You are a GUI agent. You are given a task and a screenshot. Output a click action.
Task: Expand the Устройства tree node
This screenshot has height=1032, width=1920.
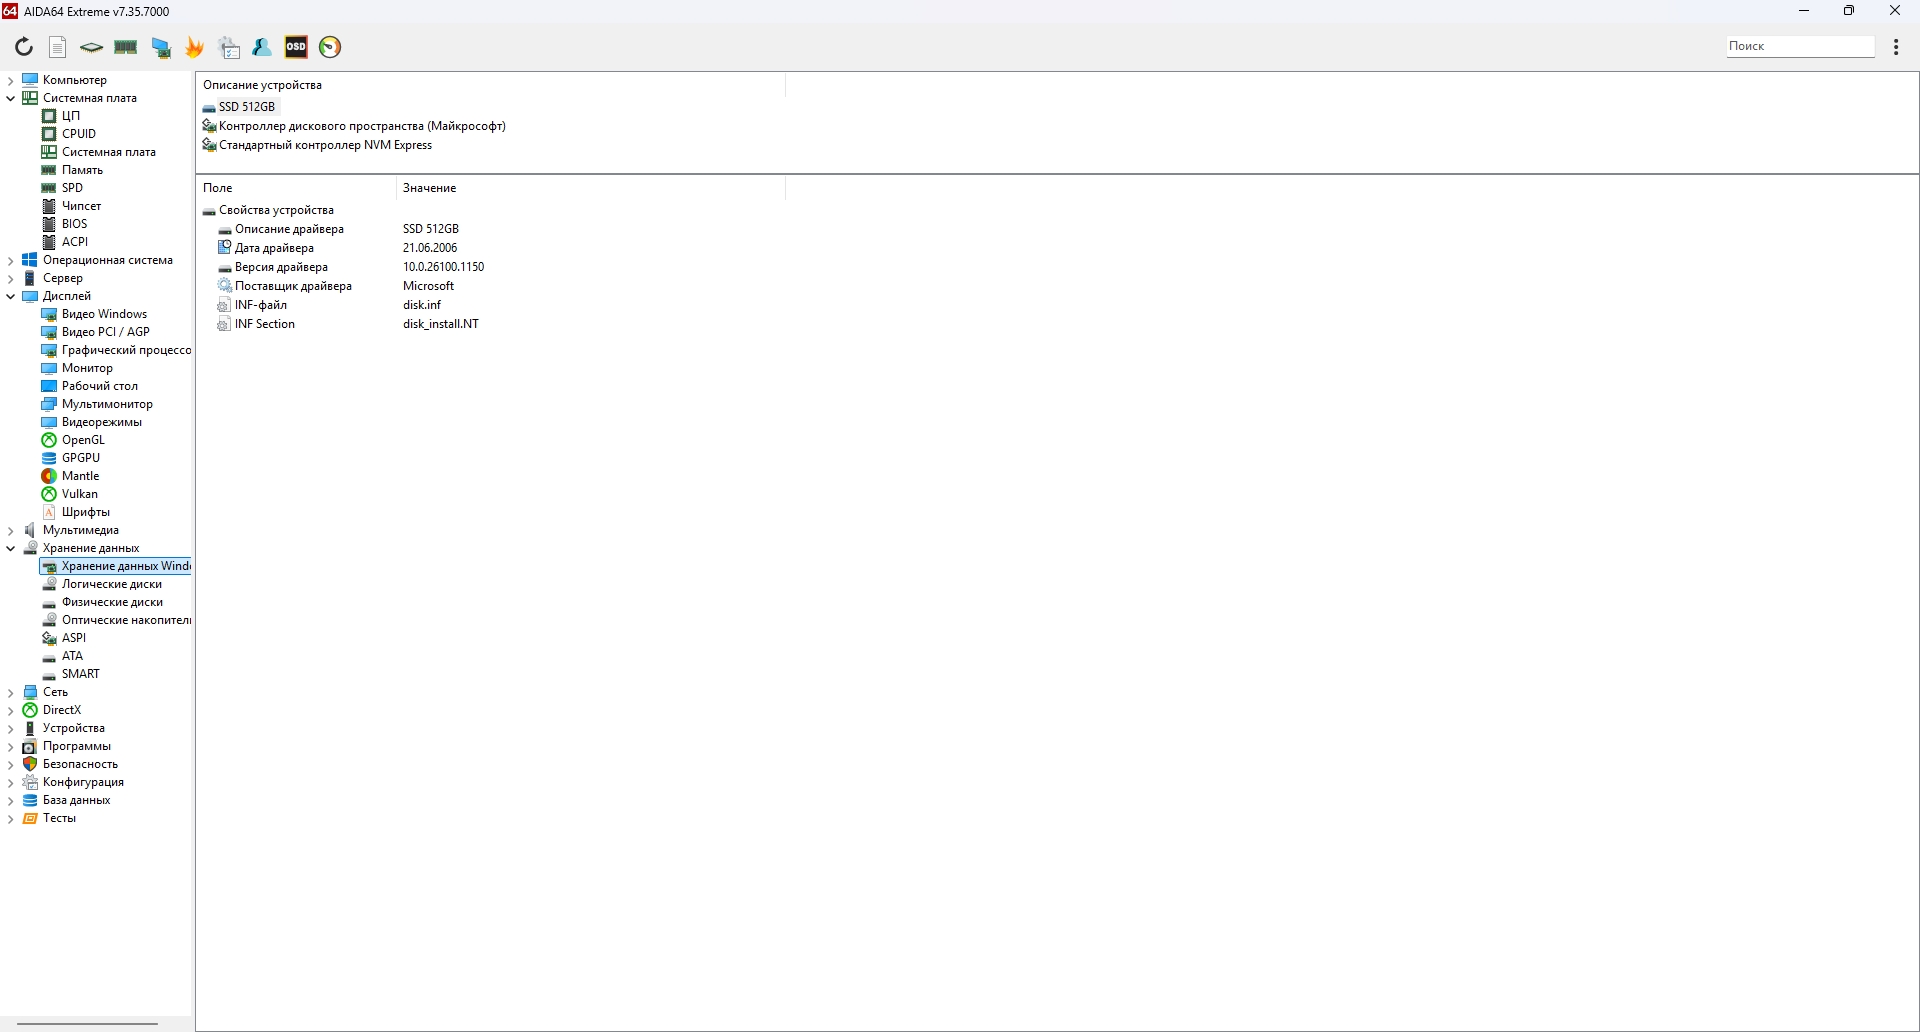tap(11, 728)
